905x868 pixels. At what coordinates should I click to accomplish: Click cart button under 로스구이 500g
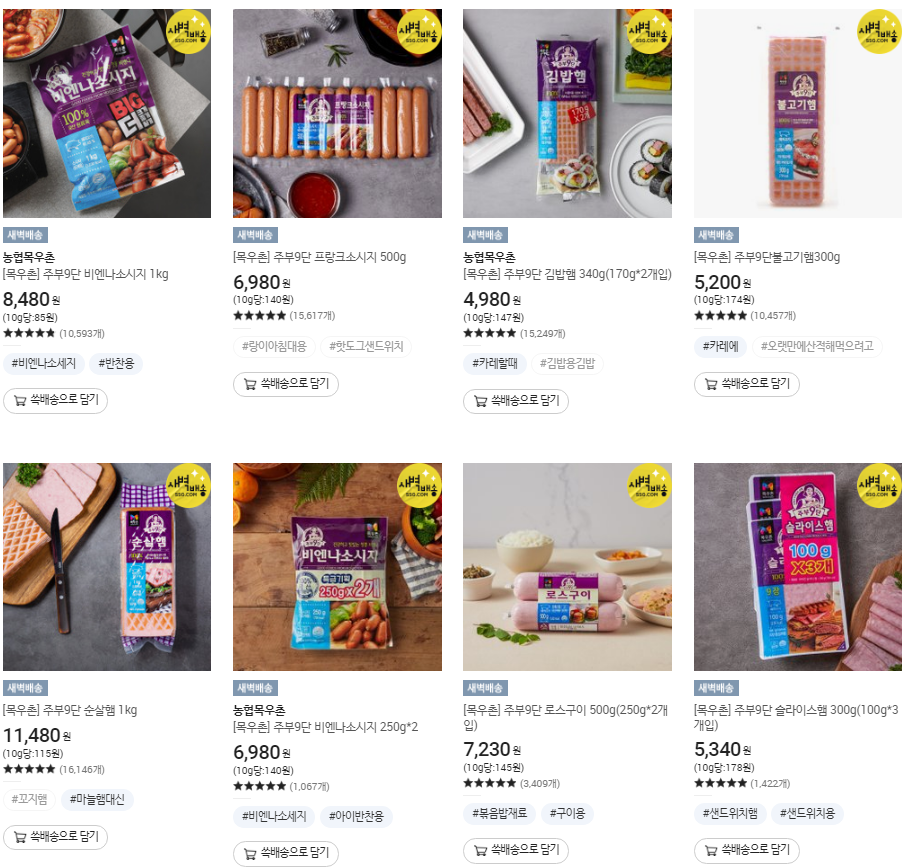tap(515, 850)
